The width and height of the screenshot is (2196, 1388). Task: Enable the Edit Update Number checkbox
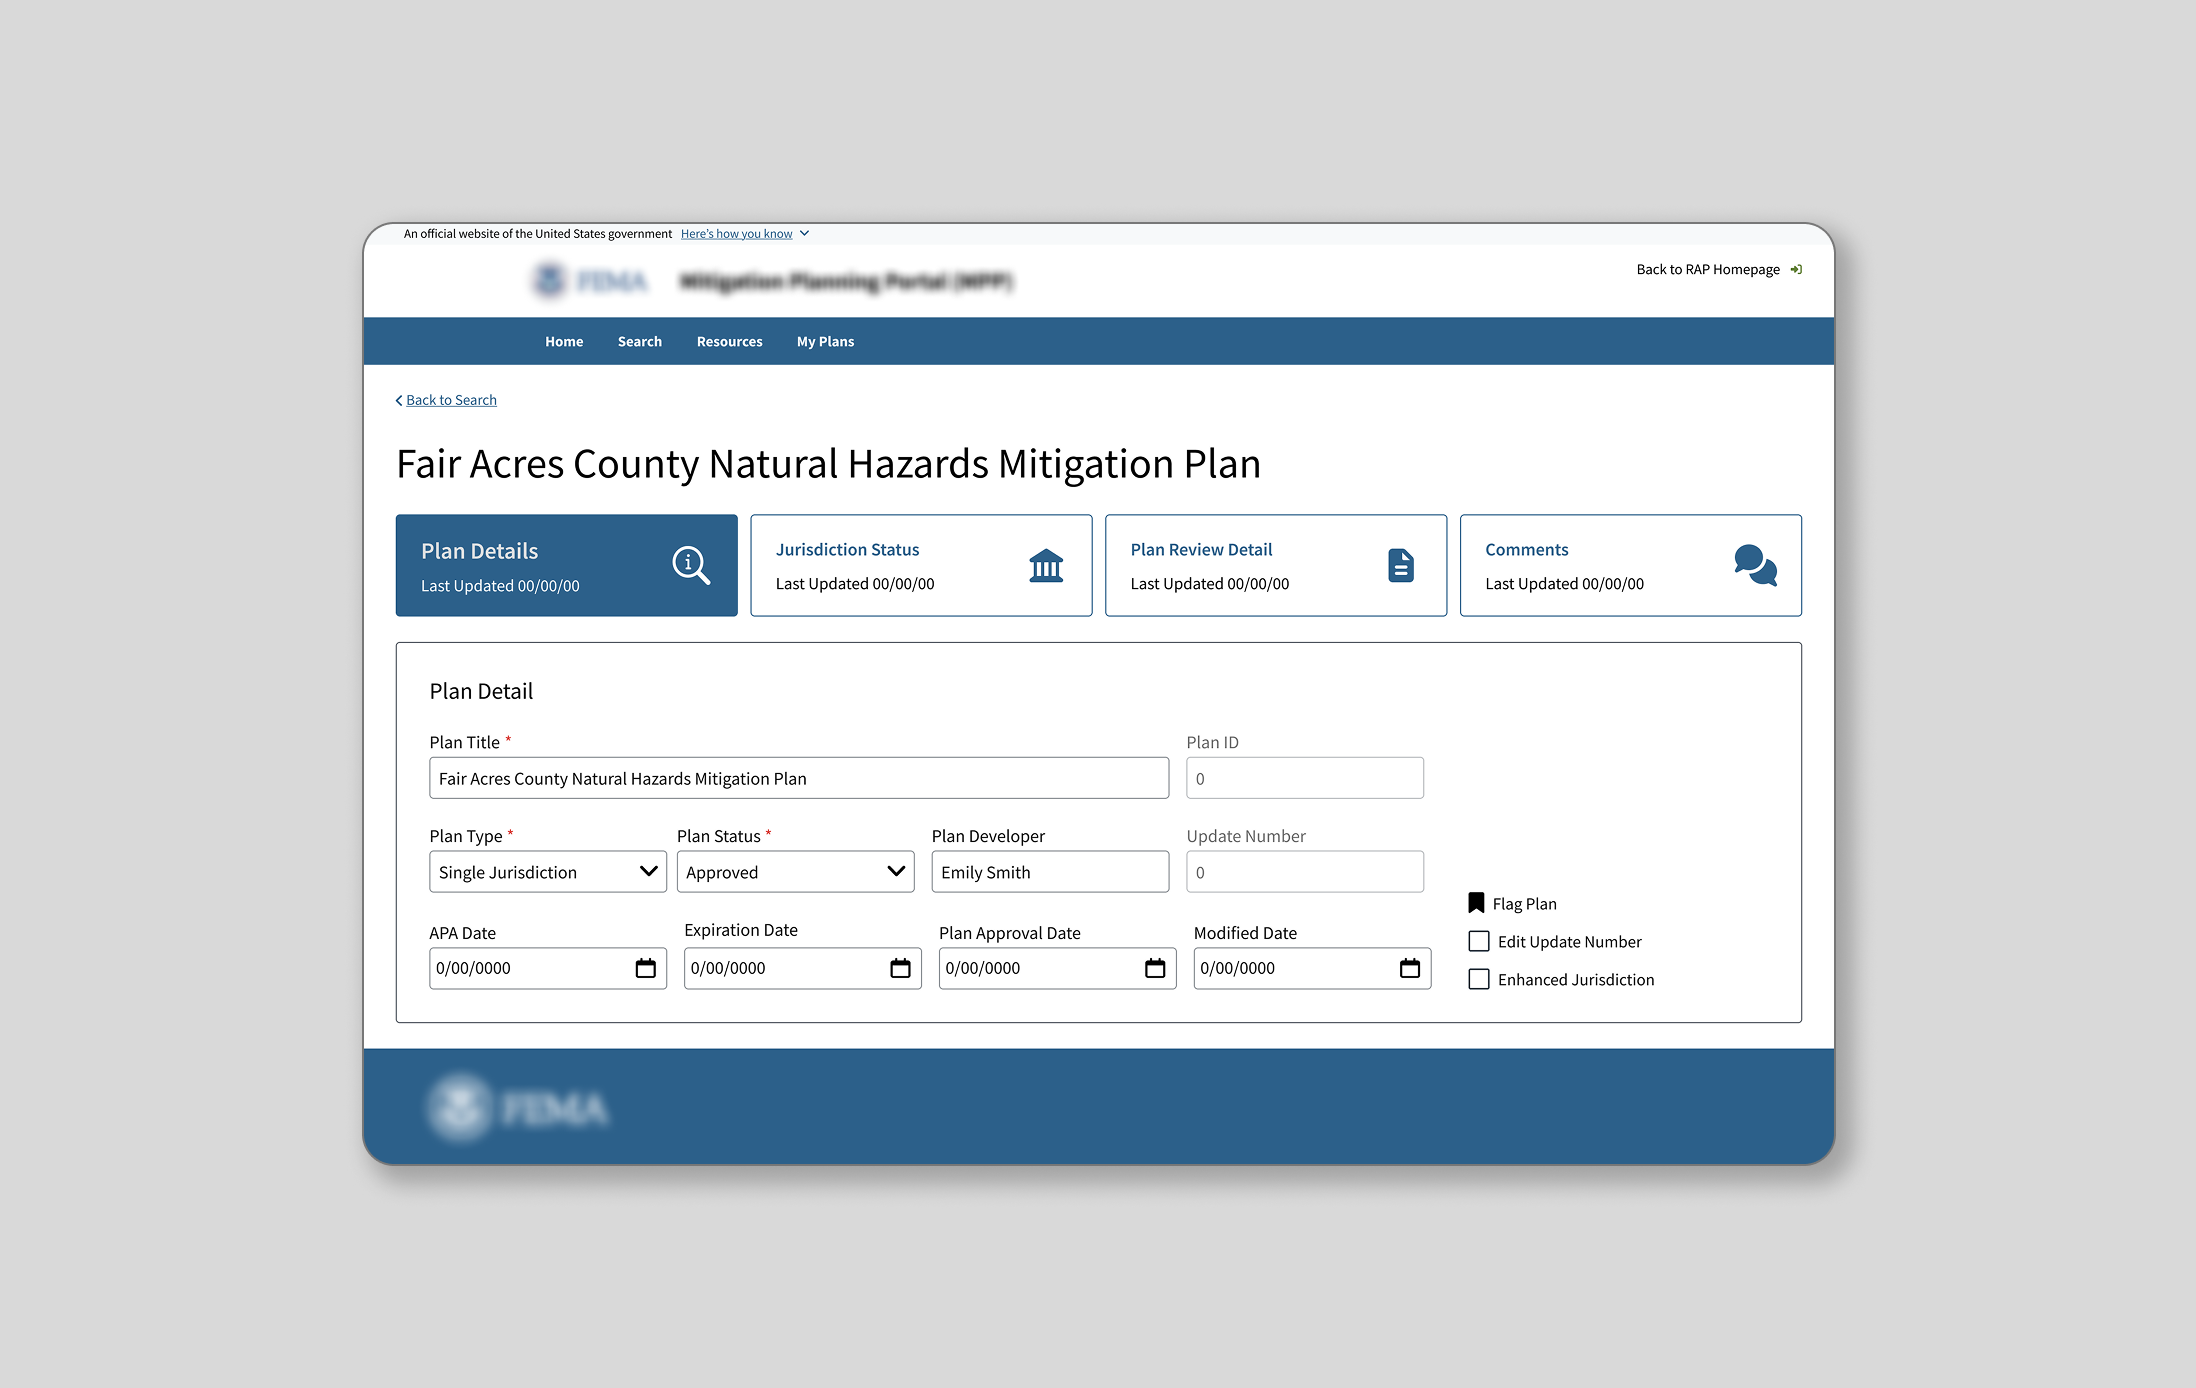point(1478,941)
